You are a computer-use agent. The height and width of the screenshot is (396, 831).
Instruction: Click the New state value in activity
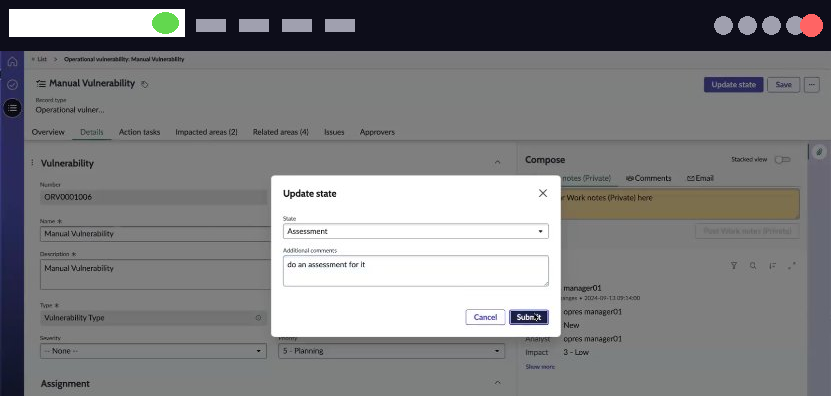(x=571, y=325)
